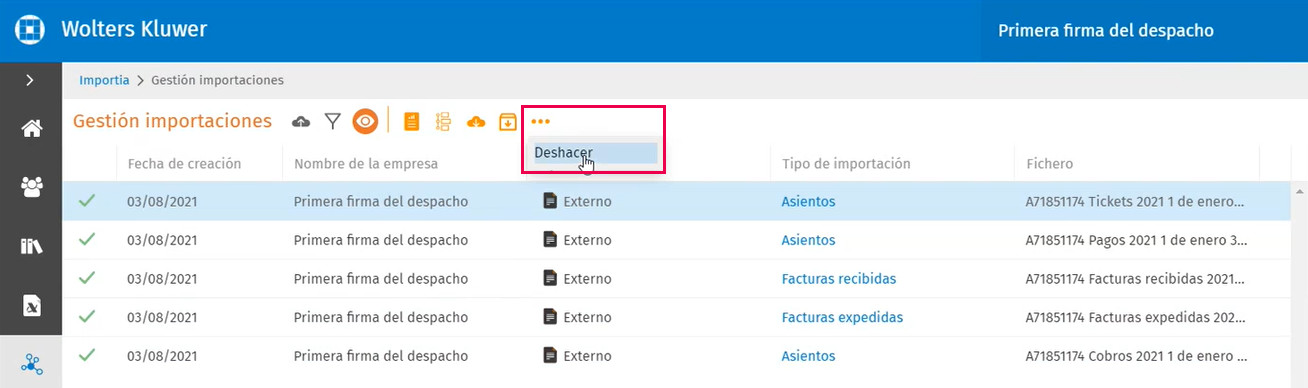Open the users group sidebar icon
1308x388 pixels.
[31, 187]
